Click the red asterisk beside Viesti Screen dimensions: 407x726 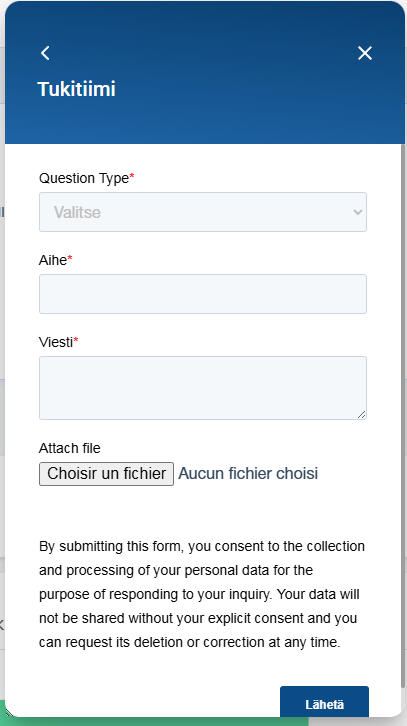(76, 340)
